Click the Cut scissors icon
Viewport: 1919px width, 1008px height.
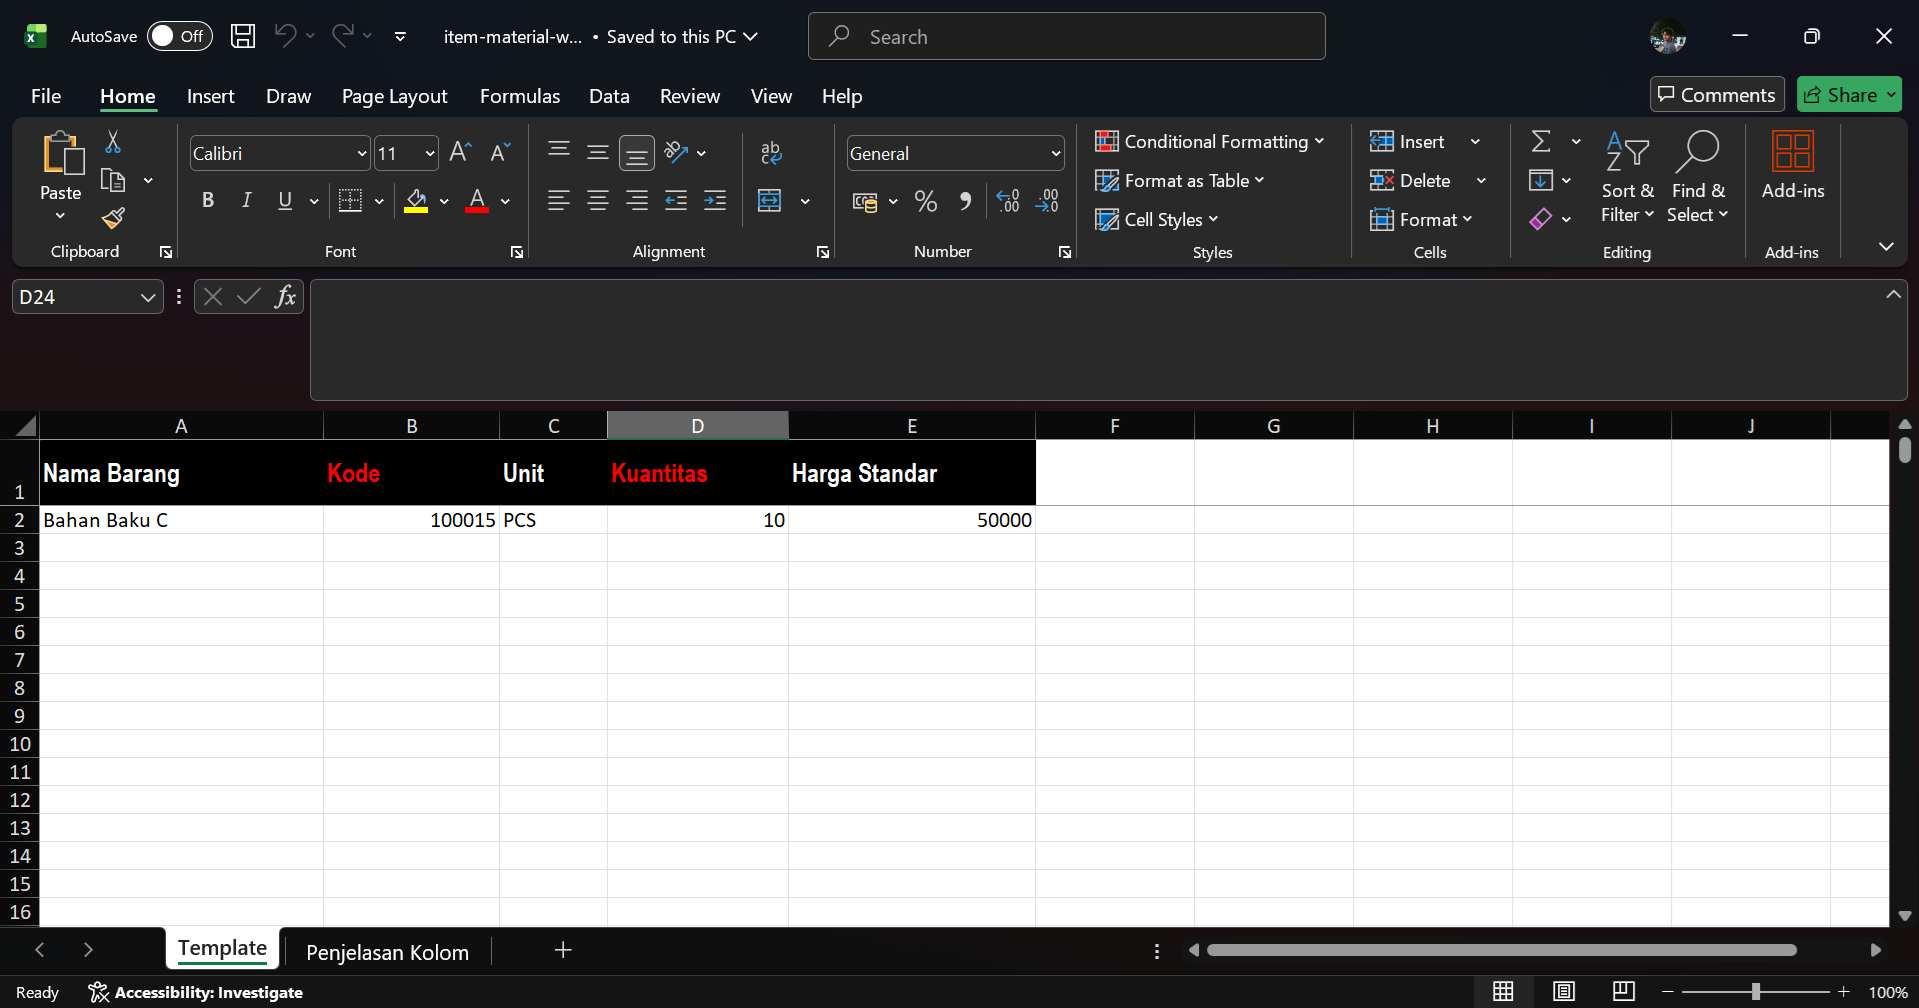point(113,142)
